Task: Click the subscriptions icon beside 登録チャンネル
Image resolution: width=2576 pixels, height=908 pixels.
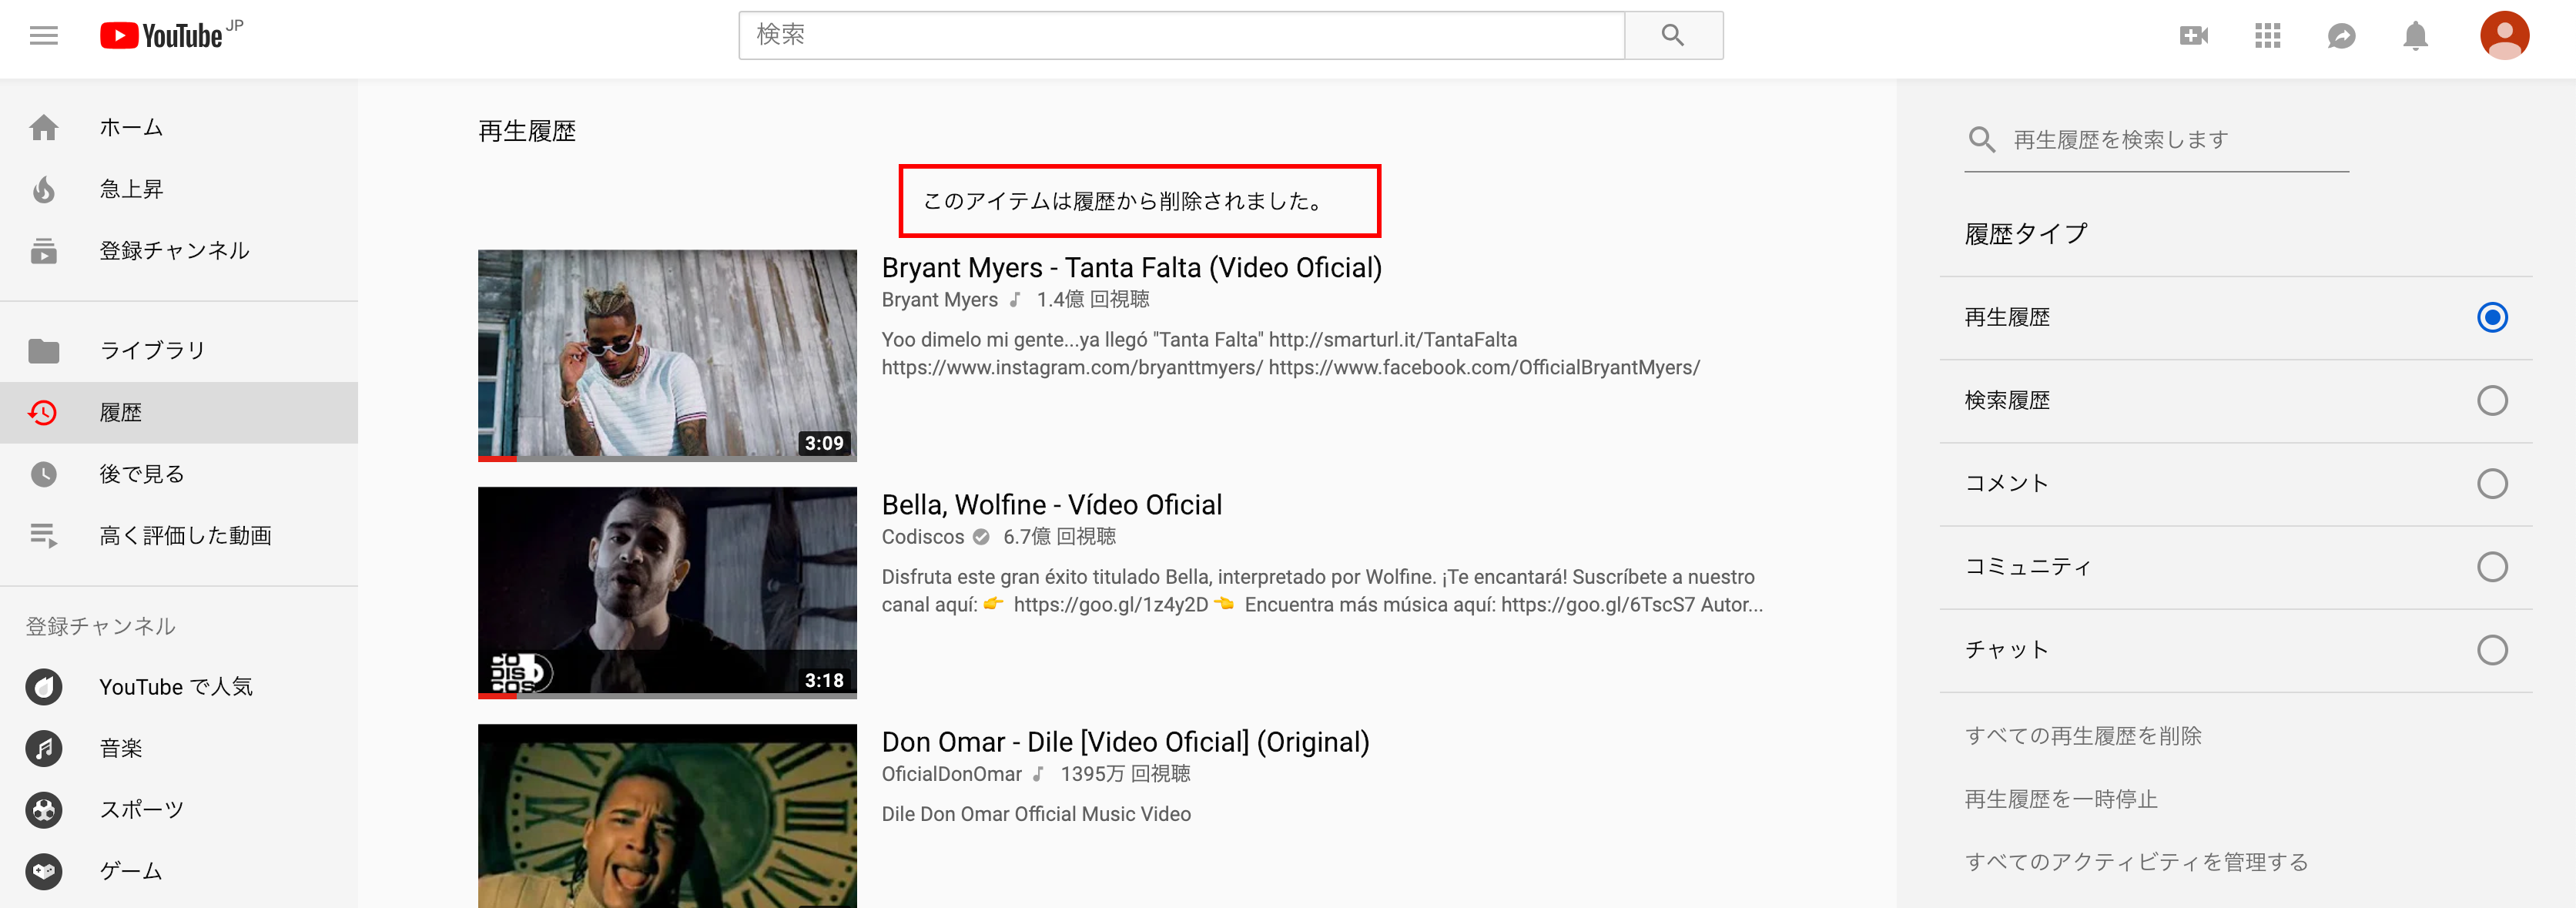Action: [x=44, y=250]
